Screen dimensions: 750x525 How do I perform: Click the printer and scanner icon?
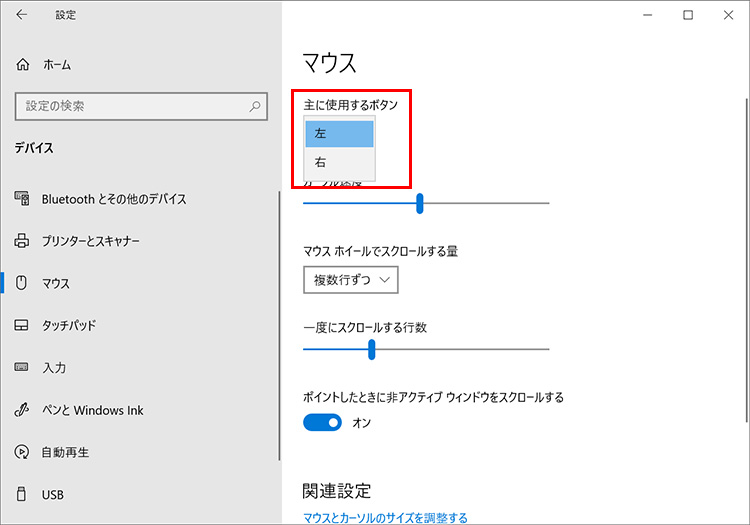click(23, 241)
